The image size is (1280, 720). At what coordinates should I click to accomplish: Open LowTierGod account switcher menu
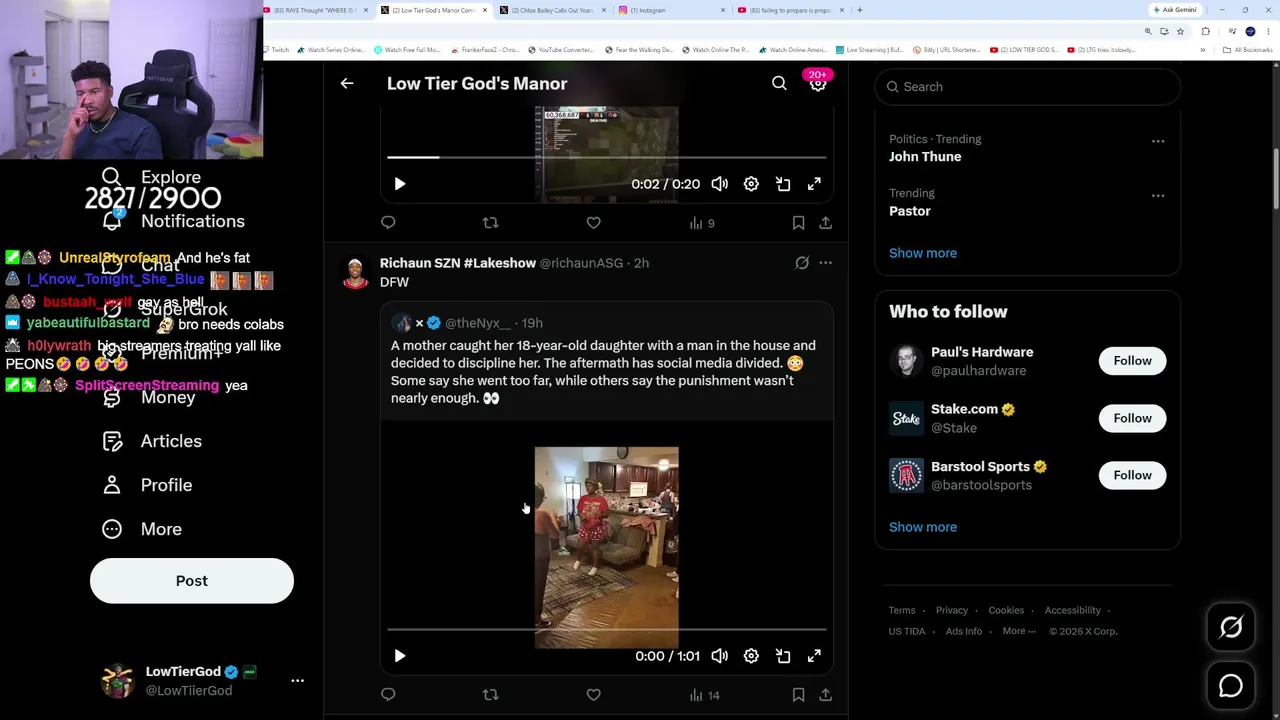coord(202,681)
